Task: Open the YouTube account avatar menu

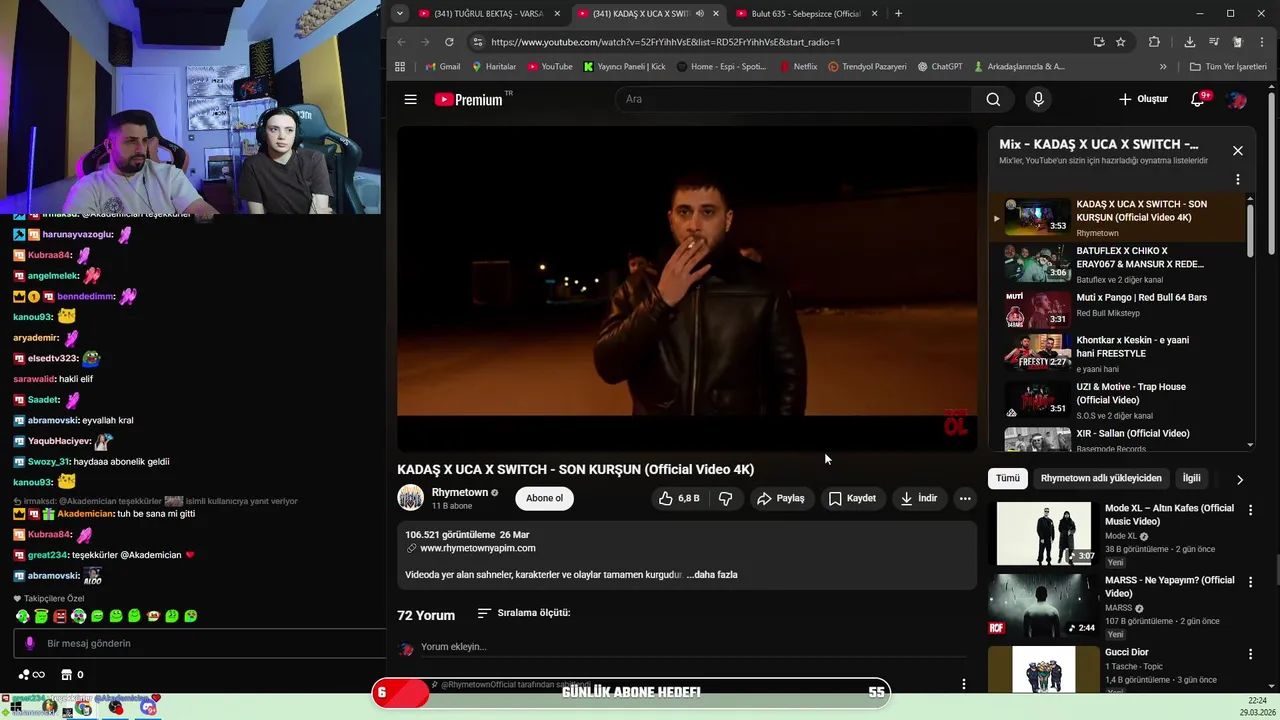Action: [x=1237, y=99]
